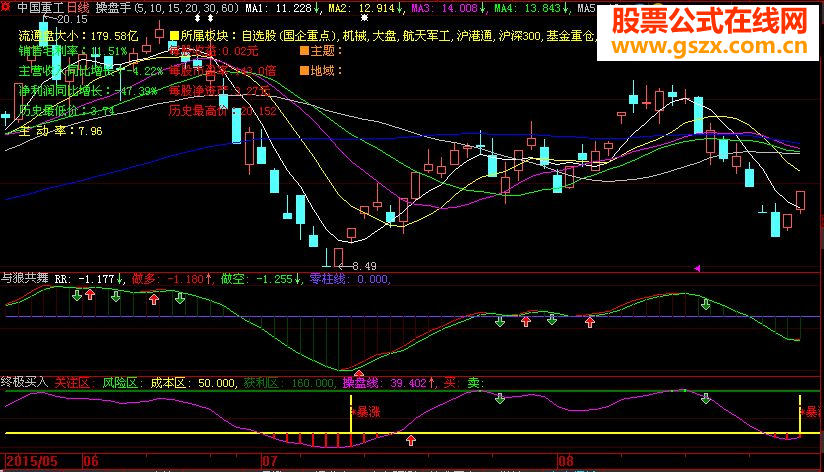The image size is (824, 472).
Task: Select the stock name 中国重工
Action: coord(40,8)
